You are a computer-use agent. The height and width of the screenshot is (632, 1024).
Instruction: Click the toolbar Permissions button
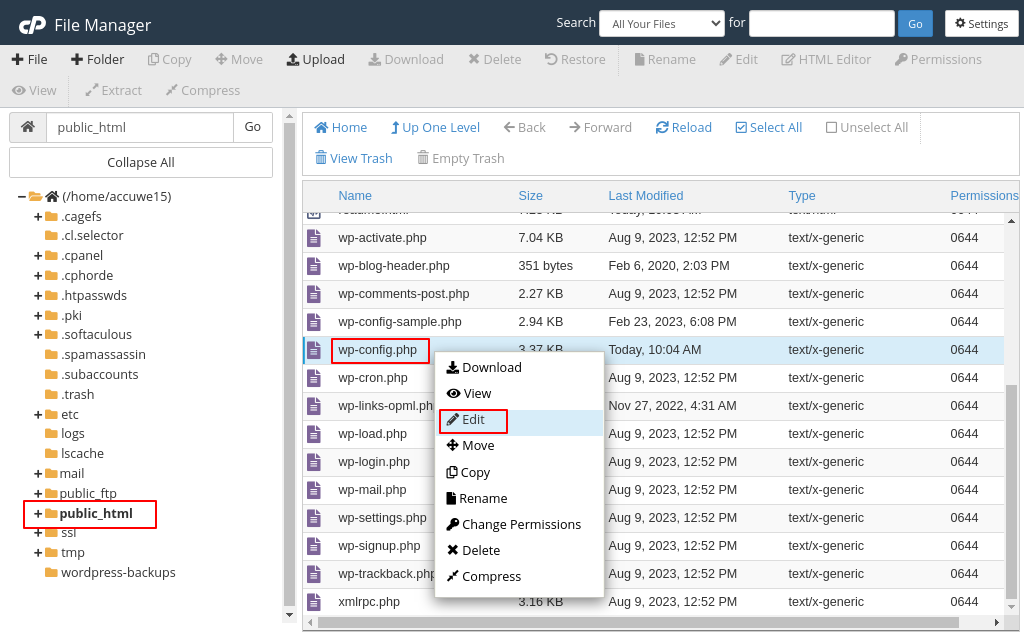coord(938,59)
